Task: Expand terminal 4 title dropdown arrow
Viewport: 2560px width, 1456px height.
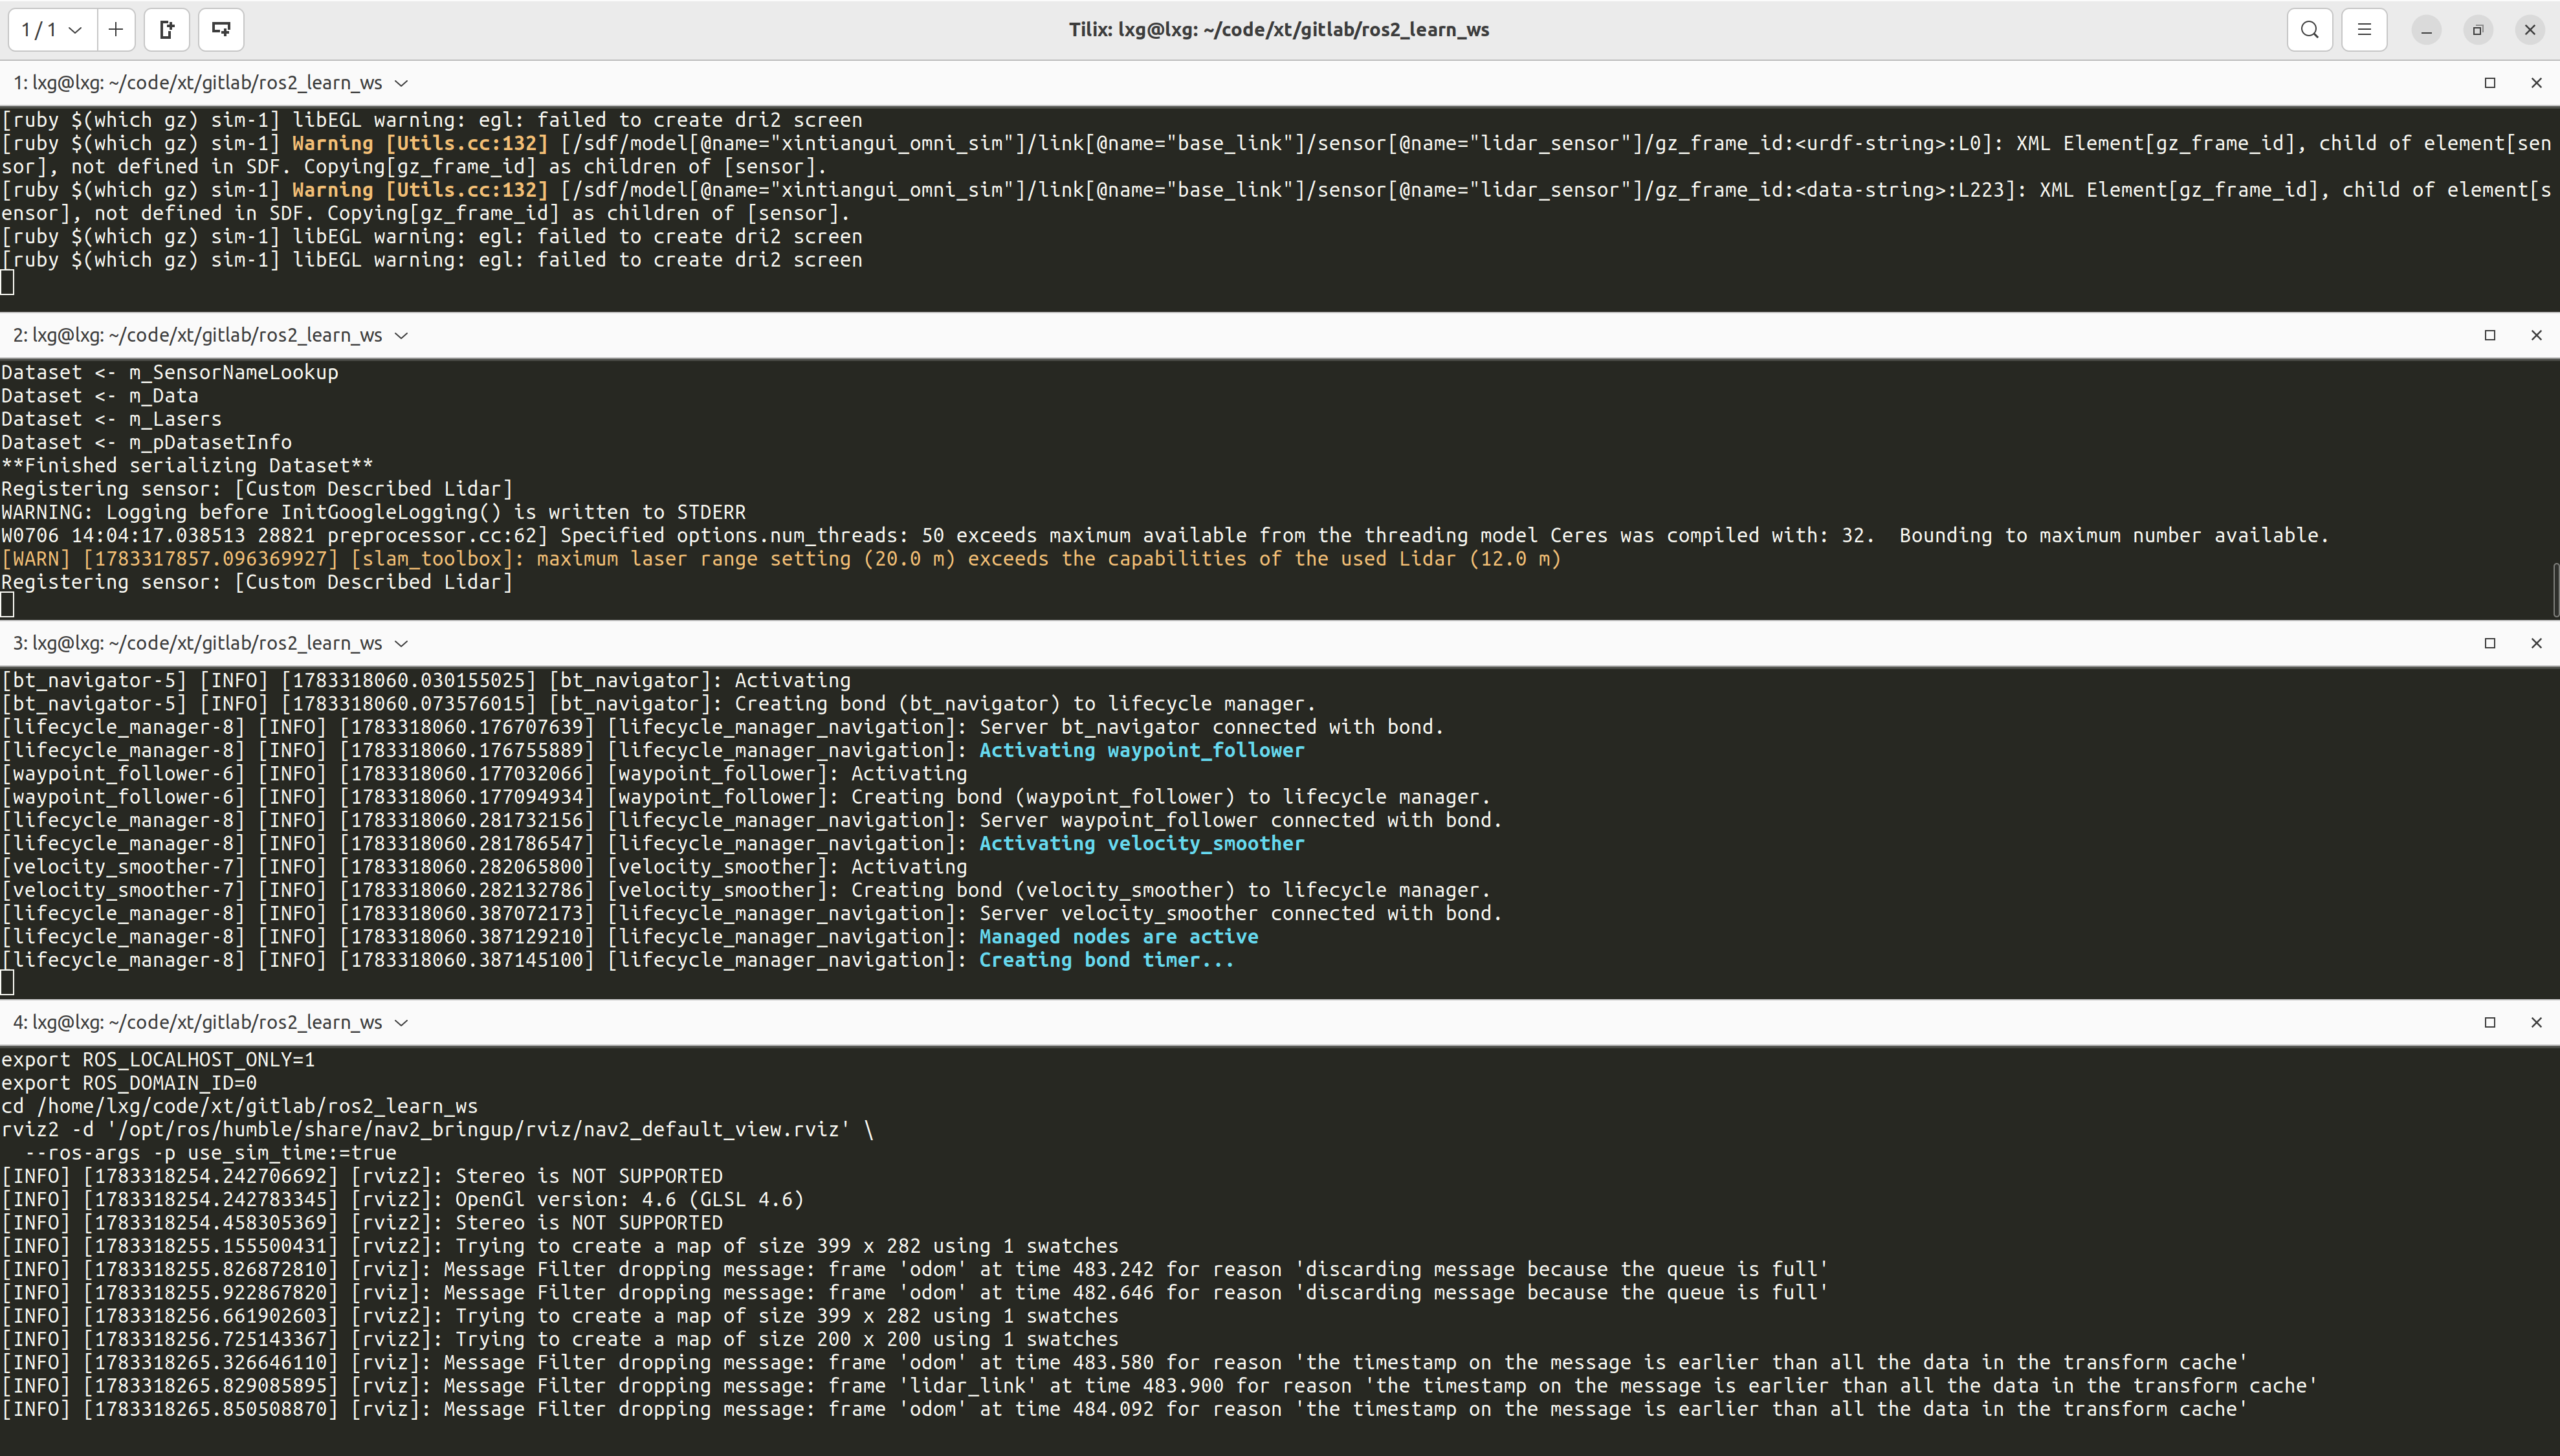Action: pos(401,1022)
